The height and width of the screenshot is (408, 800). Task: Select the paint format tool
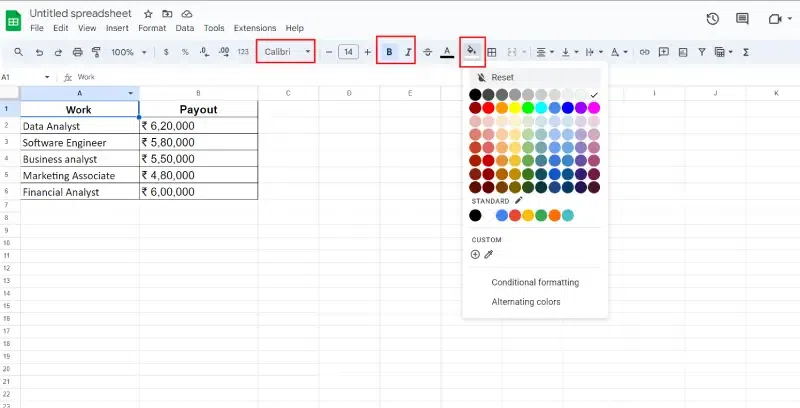tap(96, 52)
